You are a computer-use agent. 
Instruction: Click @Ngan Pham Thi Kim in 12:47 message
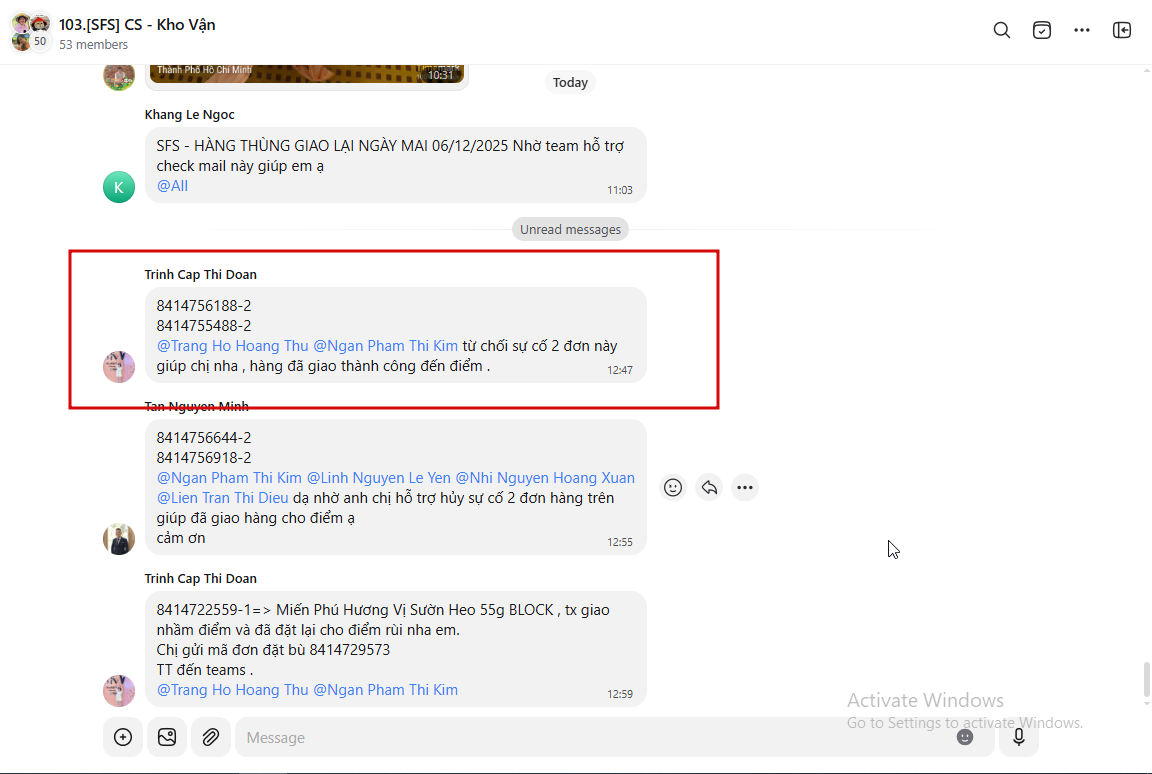point(386,346)
